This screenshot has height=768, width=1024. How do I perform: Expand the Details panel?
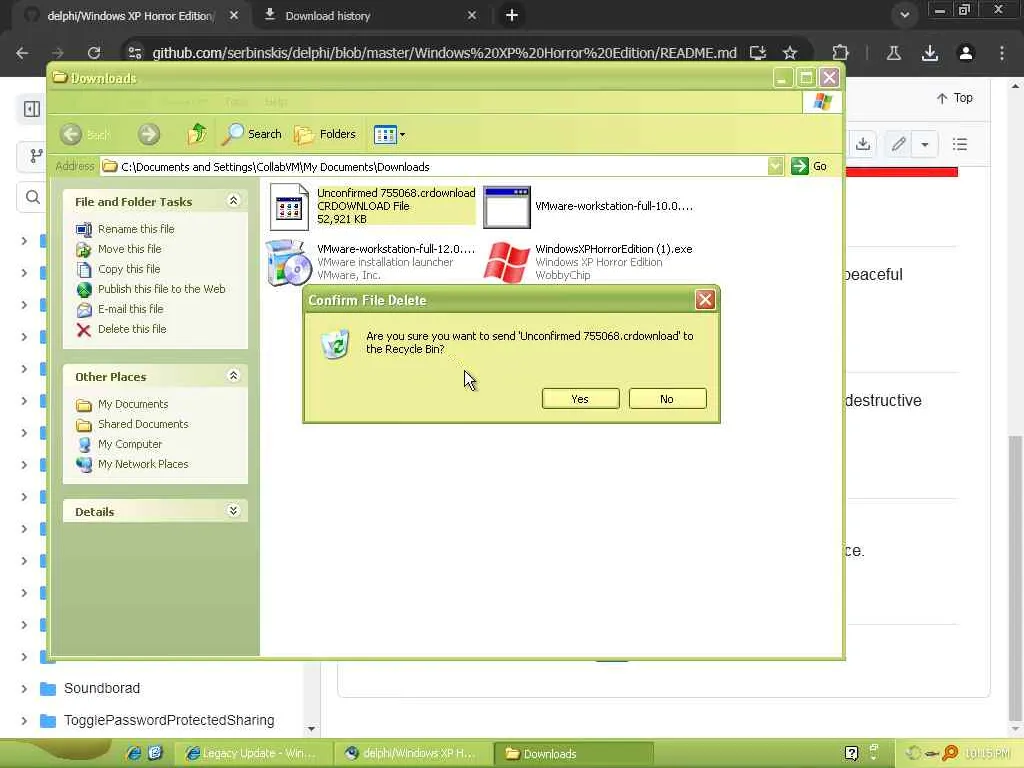[233, 511]
